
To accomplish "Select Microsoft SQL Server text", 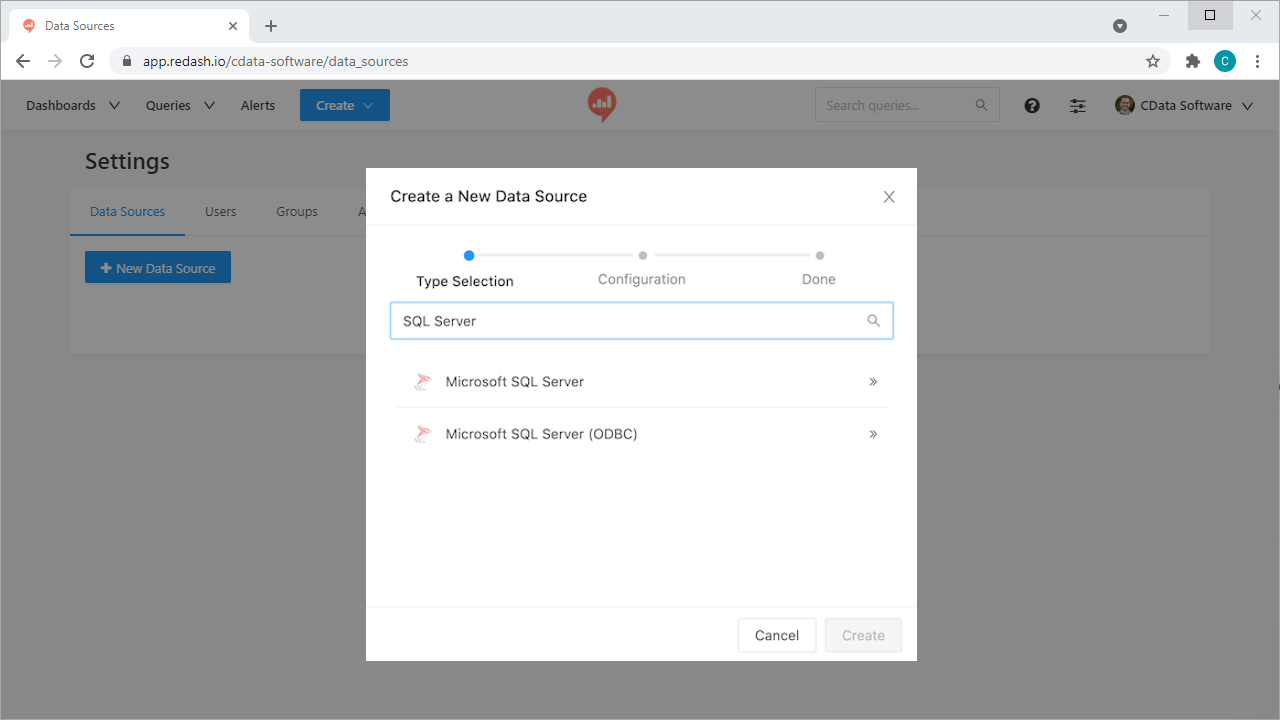I will coord(515,382).
